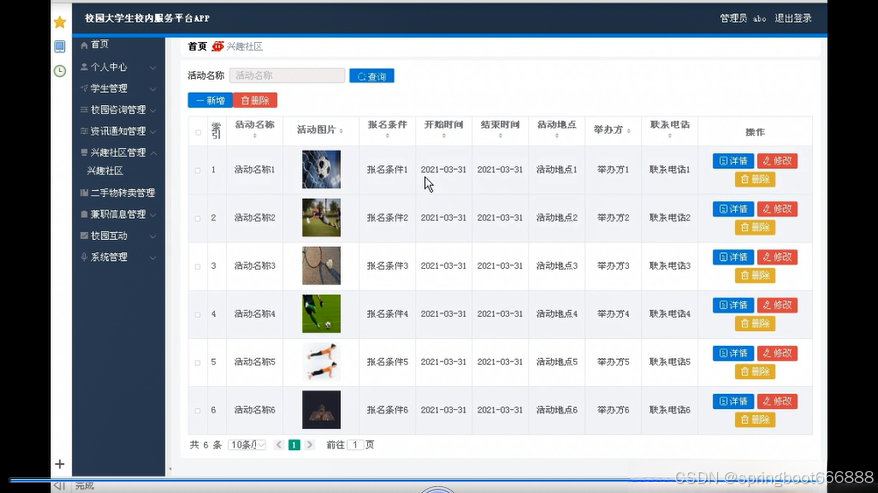Click 详情 for row 4
The width and height of the screenshot is (878, 493).
pyautogui.click(x=733, y=305)
